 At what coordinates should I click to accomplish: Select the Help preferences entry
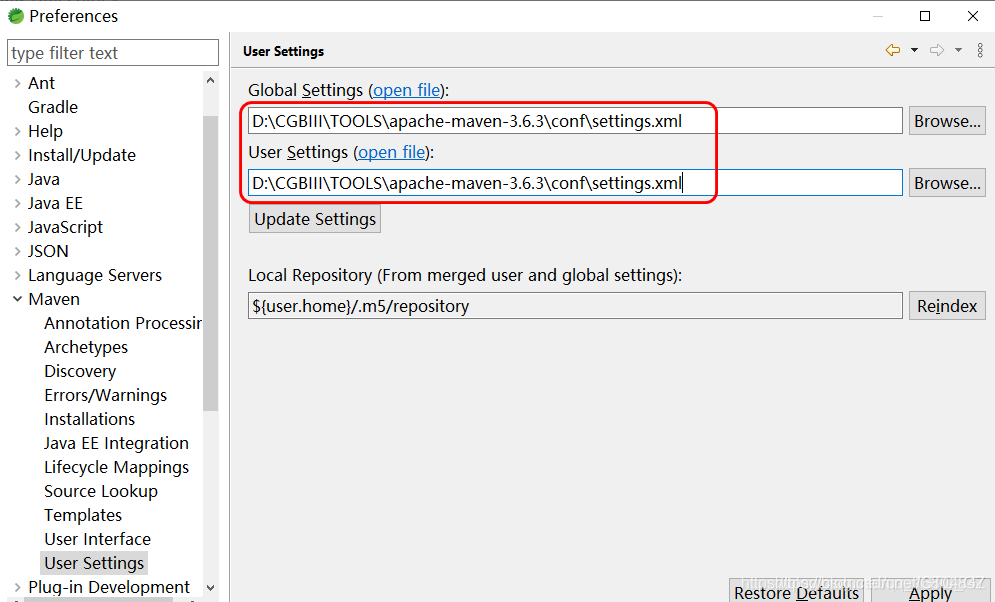(45, 131)
